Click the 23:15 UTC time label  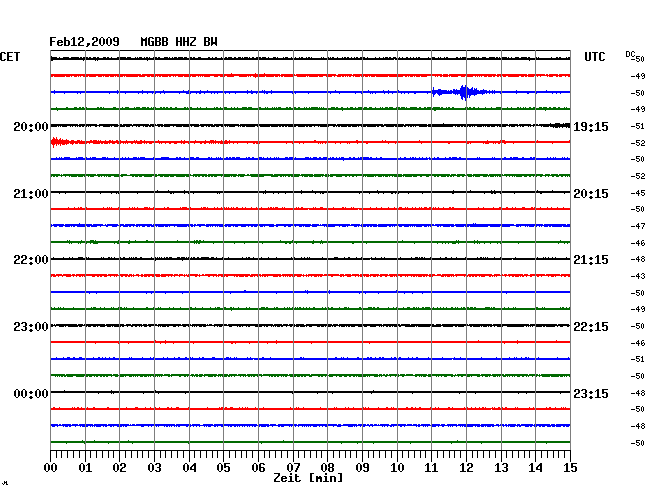[x=591, y=393]
